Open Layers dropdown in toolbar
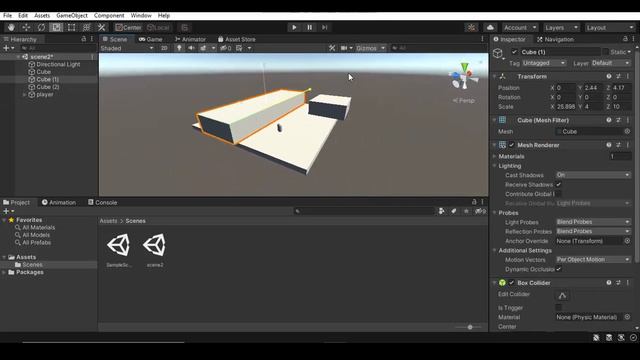The height and width of the screenshot is (360, 640). pyautogui.click(x=561, y=27)
